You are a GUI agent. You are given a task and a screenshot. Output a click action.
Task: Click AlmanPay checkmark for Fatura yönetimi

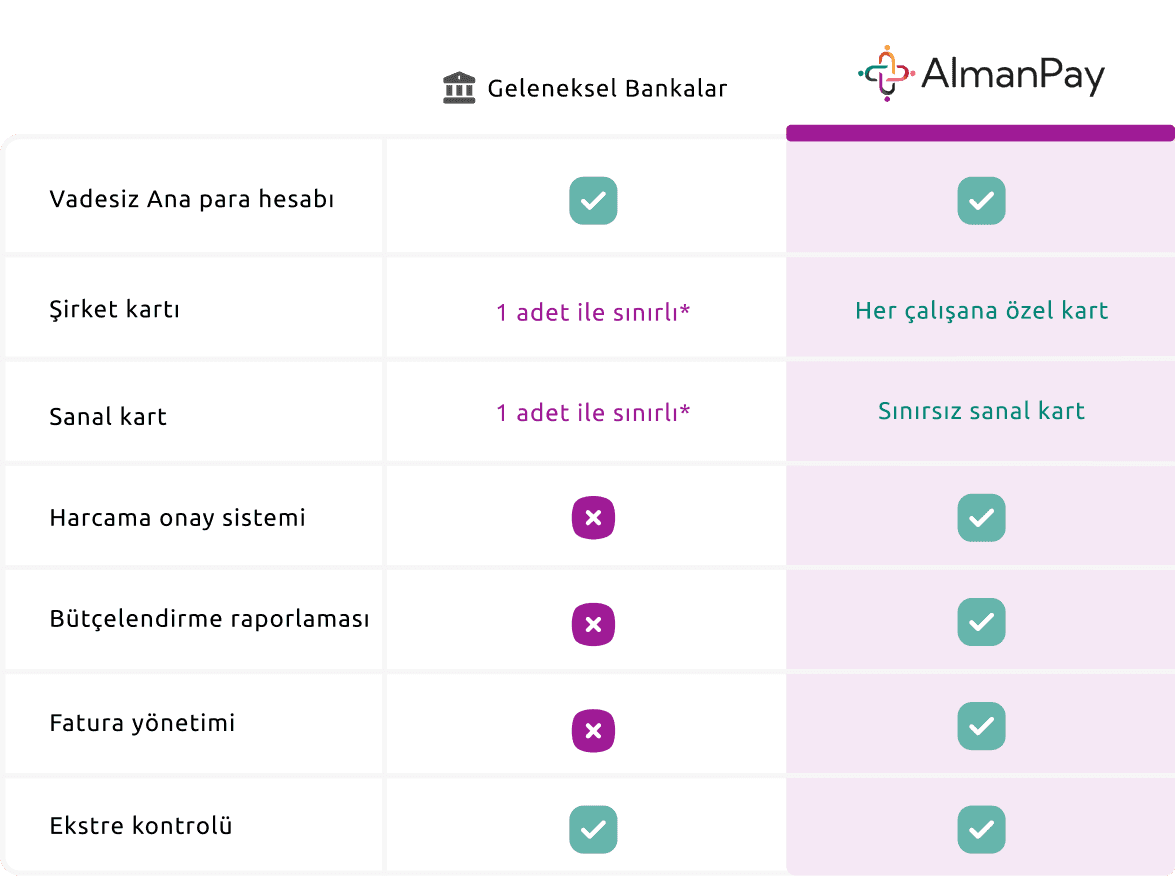(981, 726)
